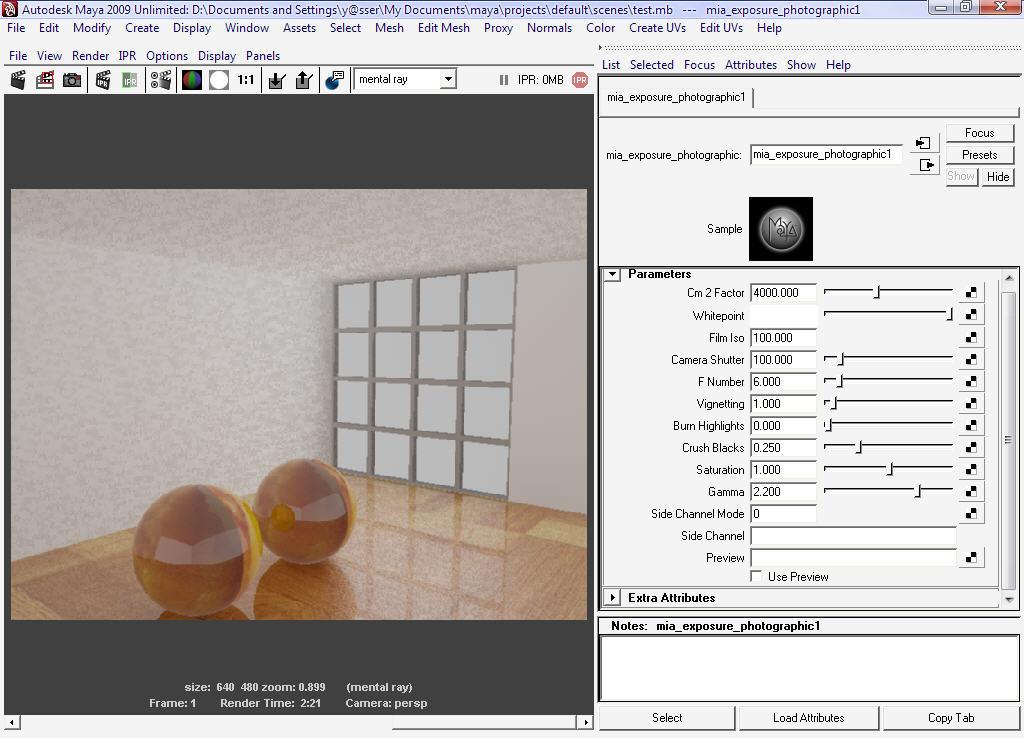Click the map button for Gamma
Image resolution: width=1024 pixels, height=738 pixels.
971,491
